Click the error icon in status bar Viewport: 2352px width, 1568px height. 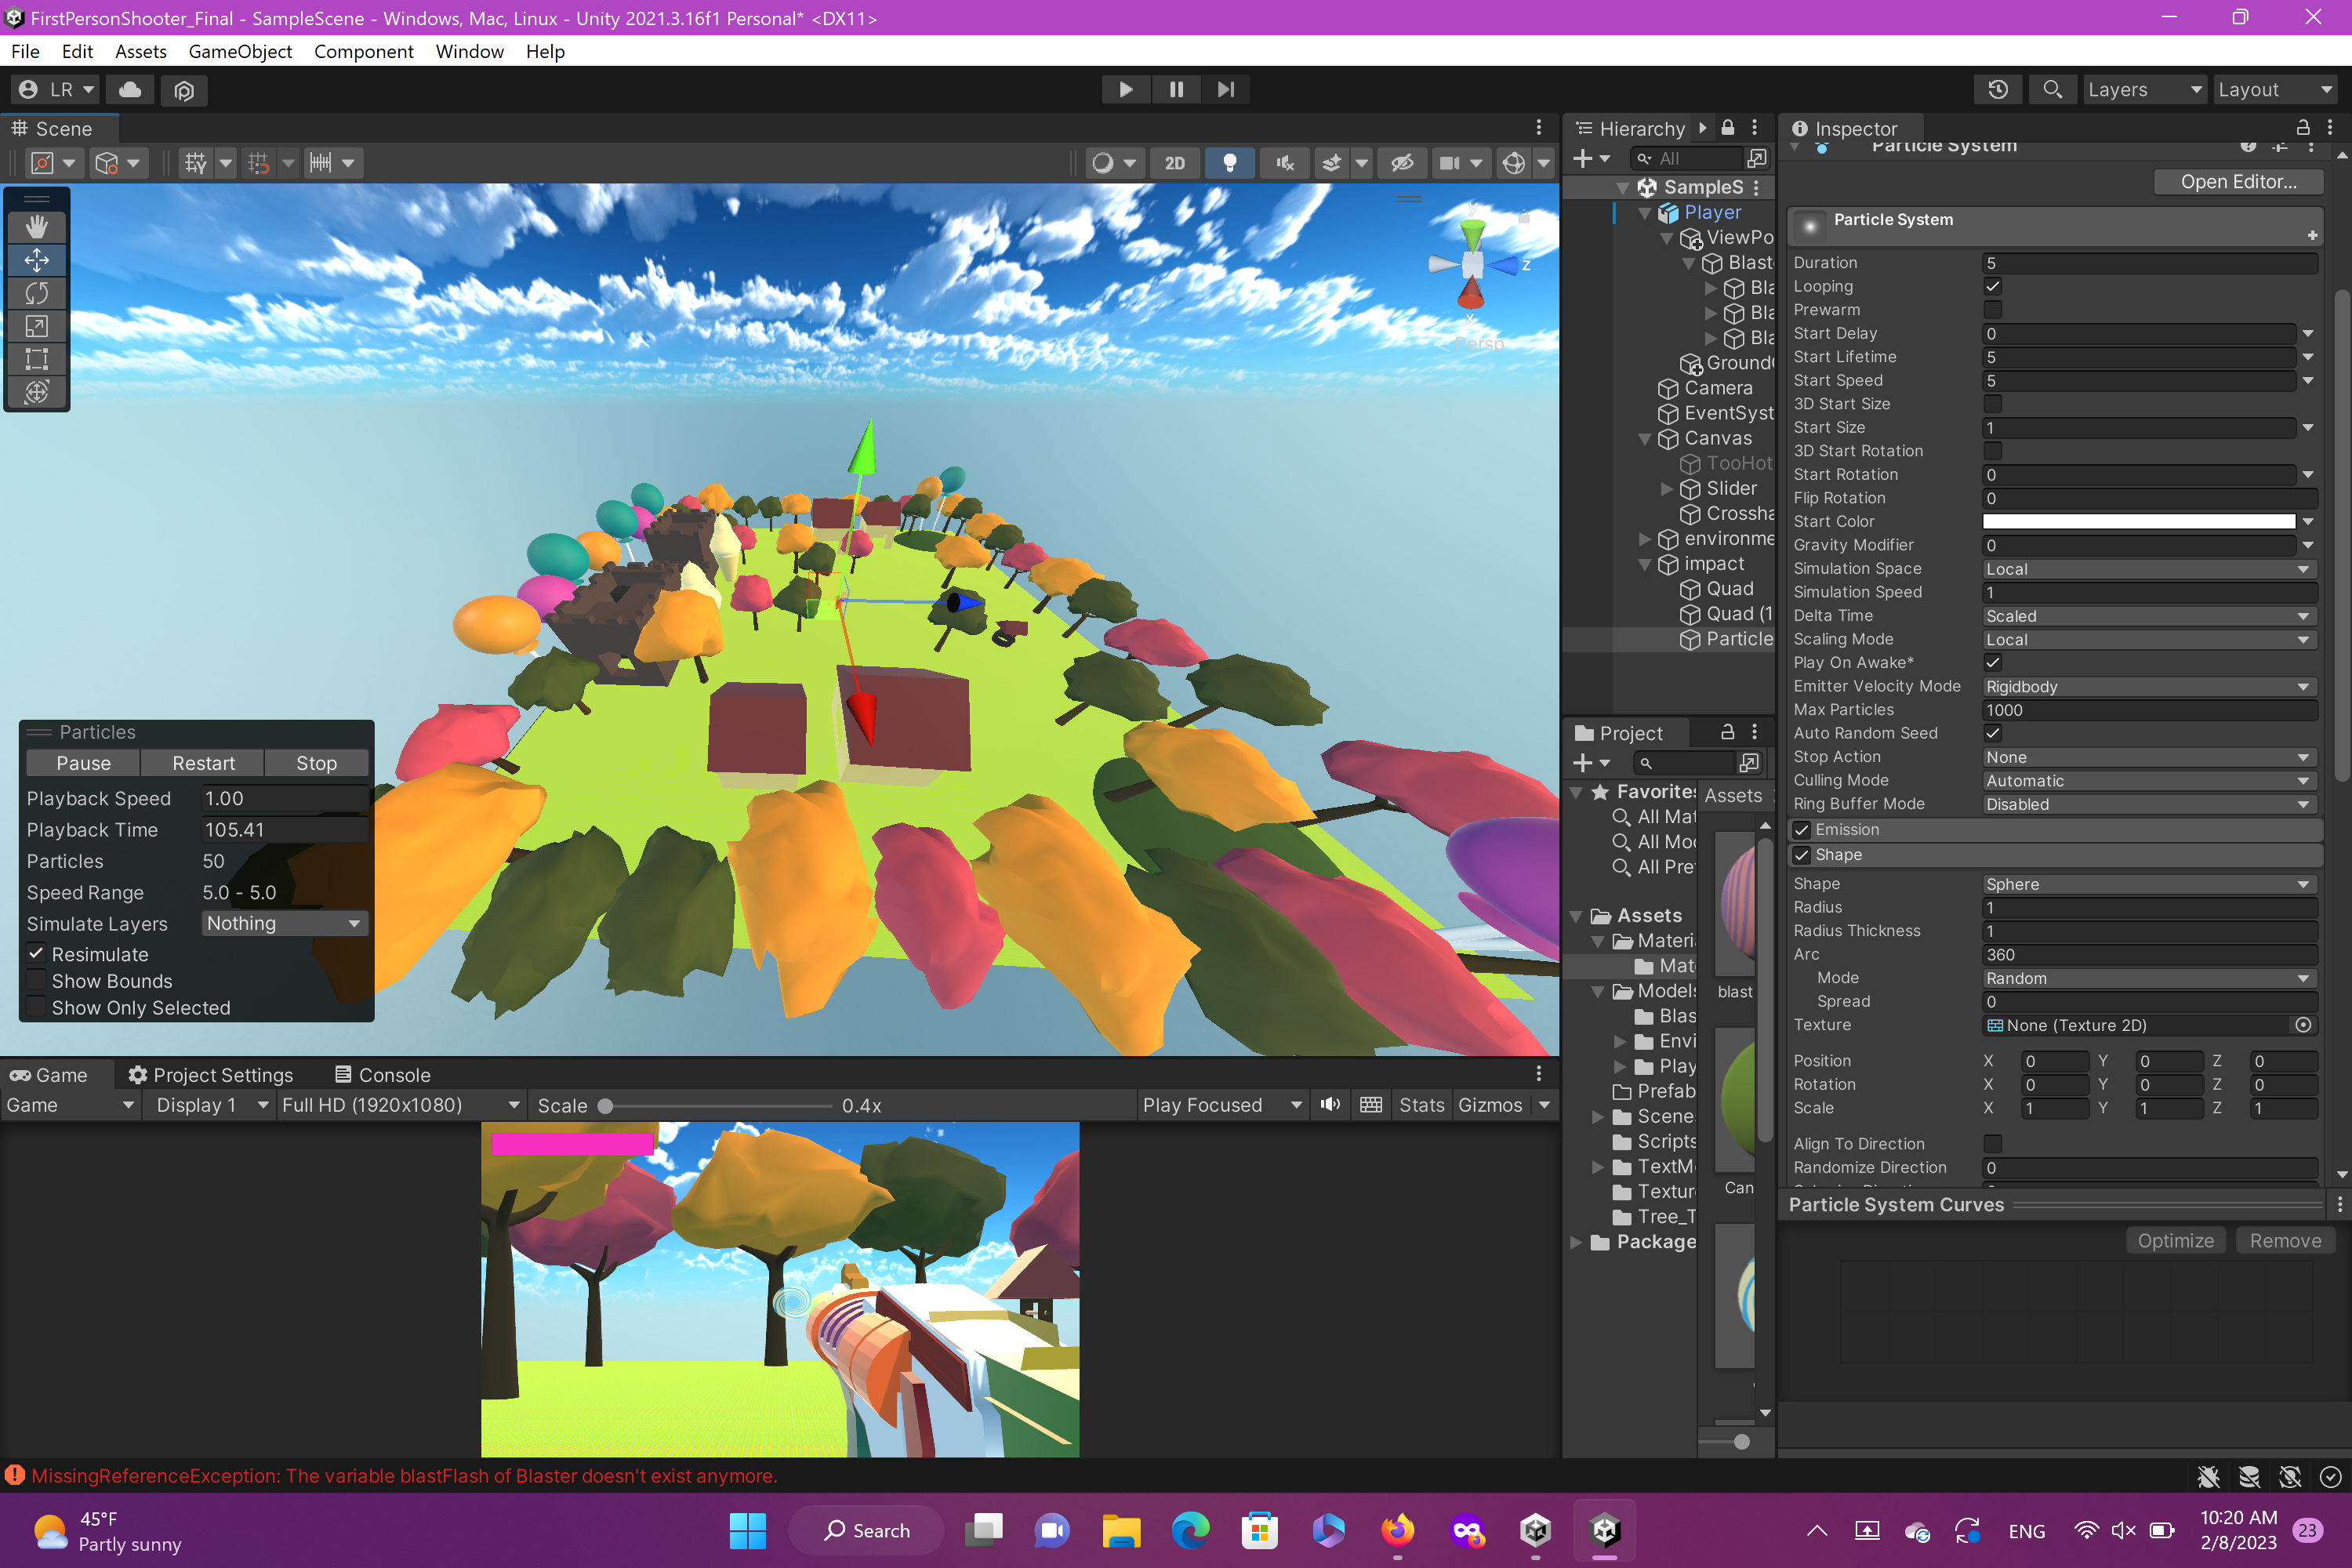pyautogui.click(x=15, y=1475)
